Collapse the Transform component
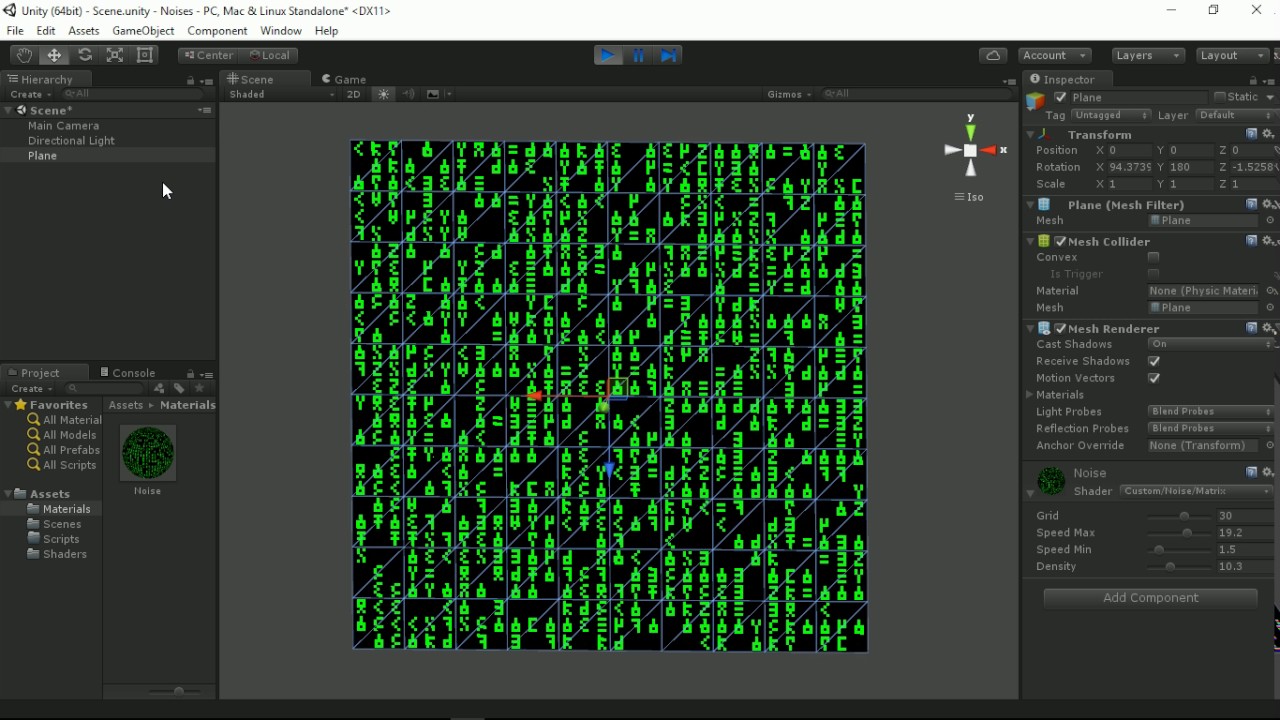Viewport: 1280px width, 720px height. (1031, 134)
